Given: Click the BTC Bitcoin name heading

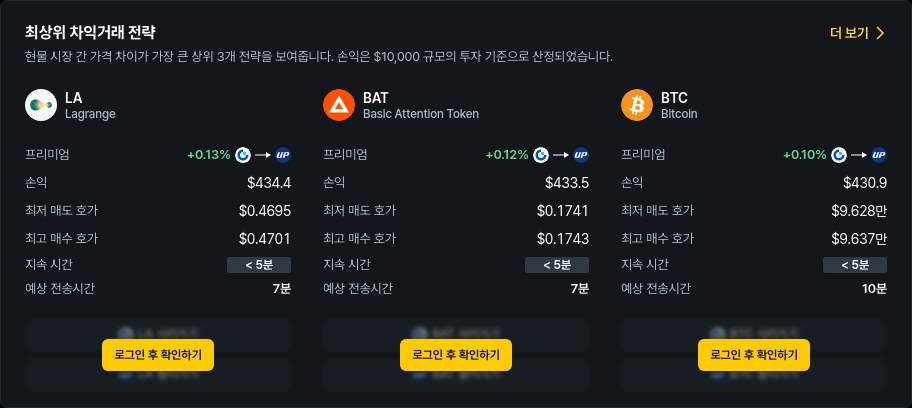Looking at the screenshot, I should pyautogui.click(x=674, y=99).
